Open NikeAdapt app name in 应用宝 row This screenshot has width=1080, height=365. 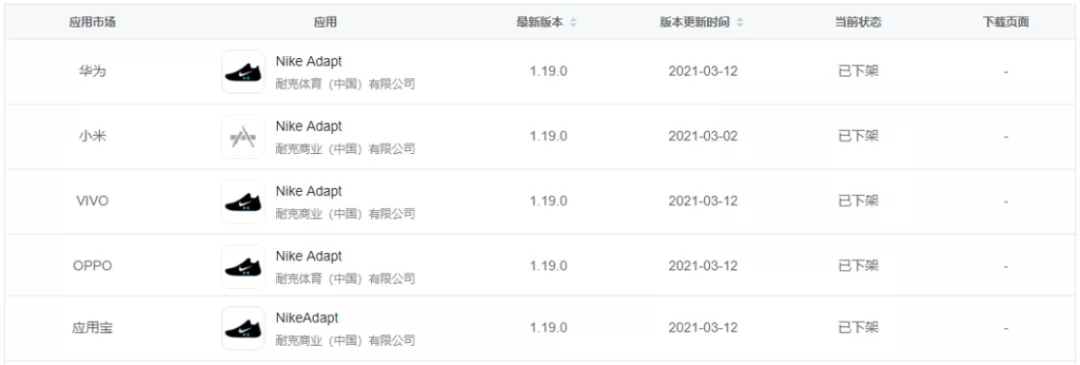[x=307, y=318]
